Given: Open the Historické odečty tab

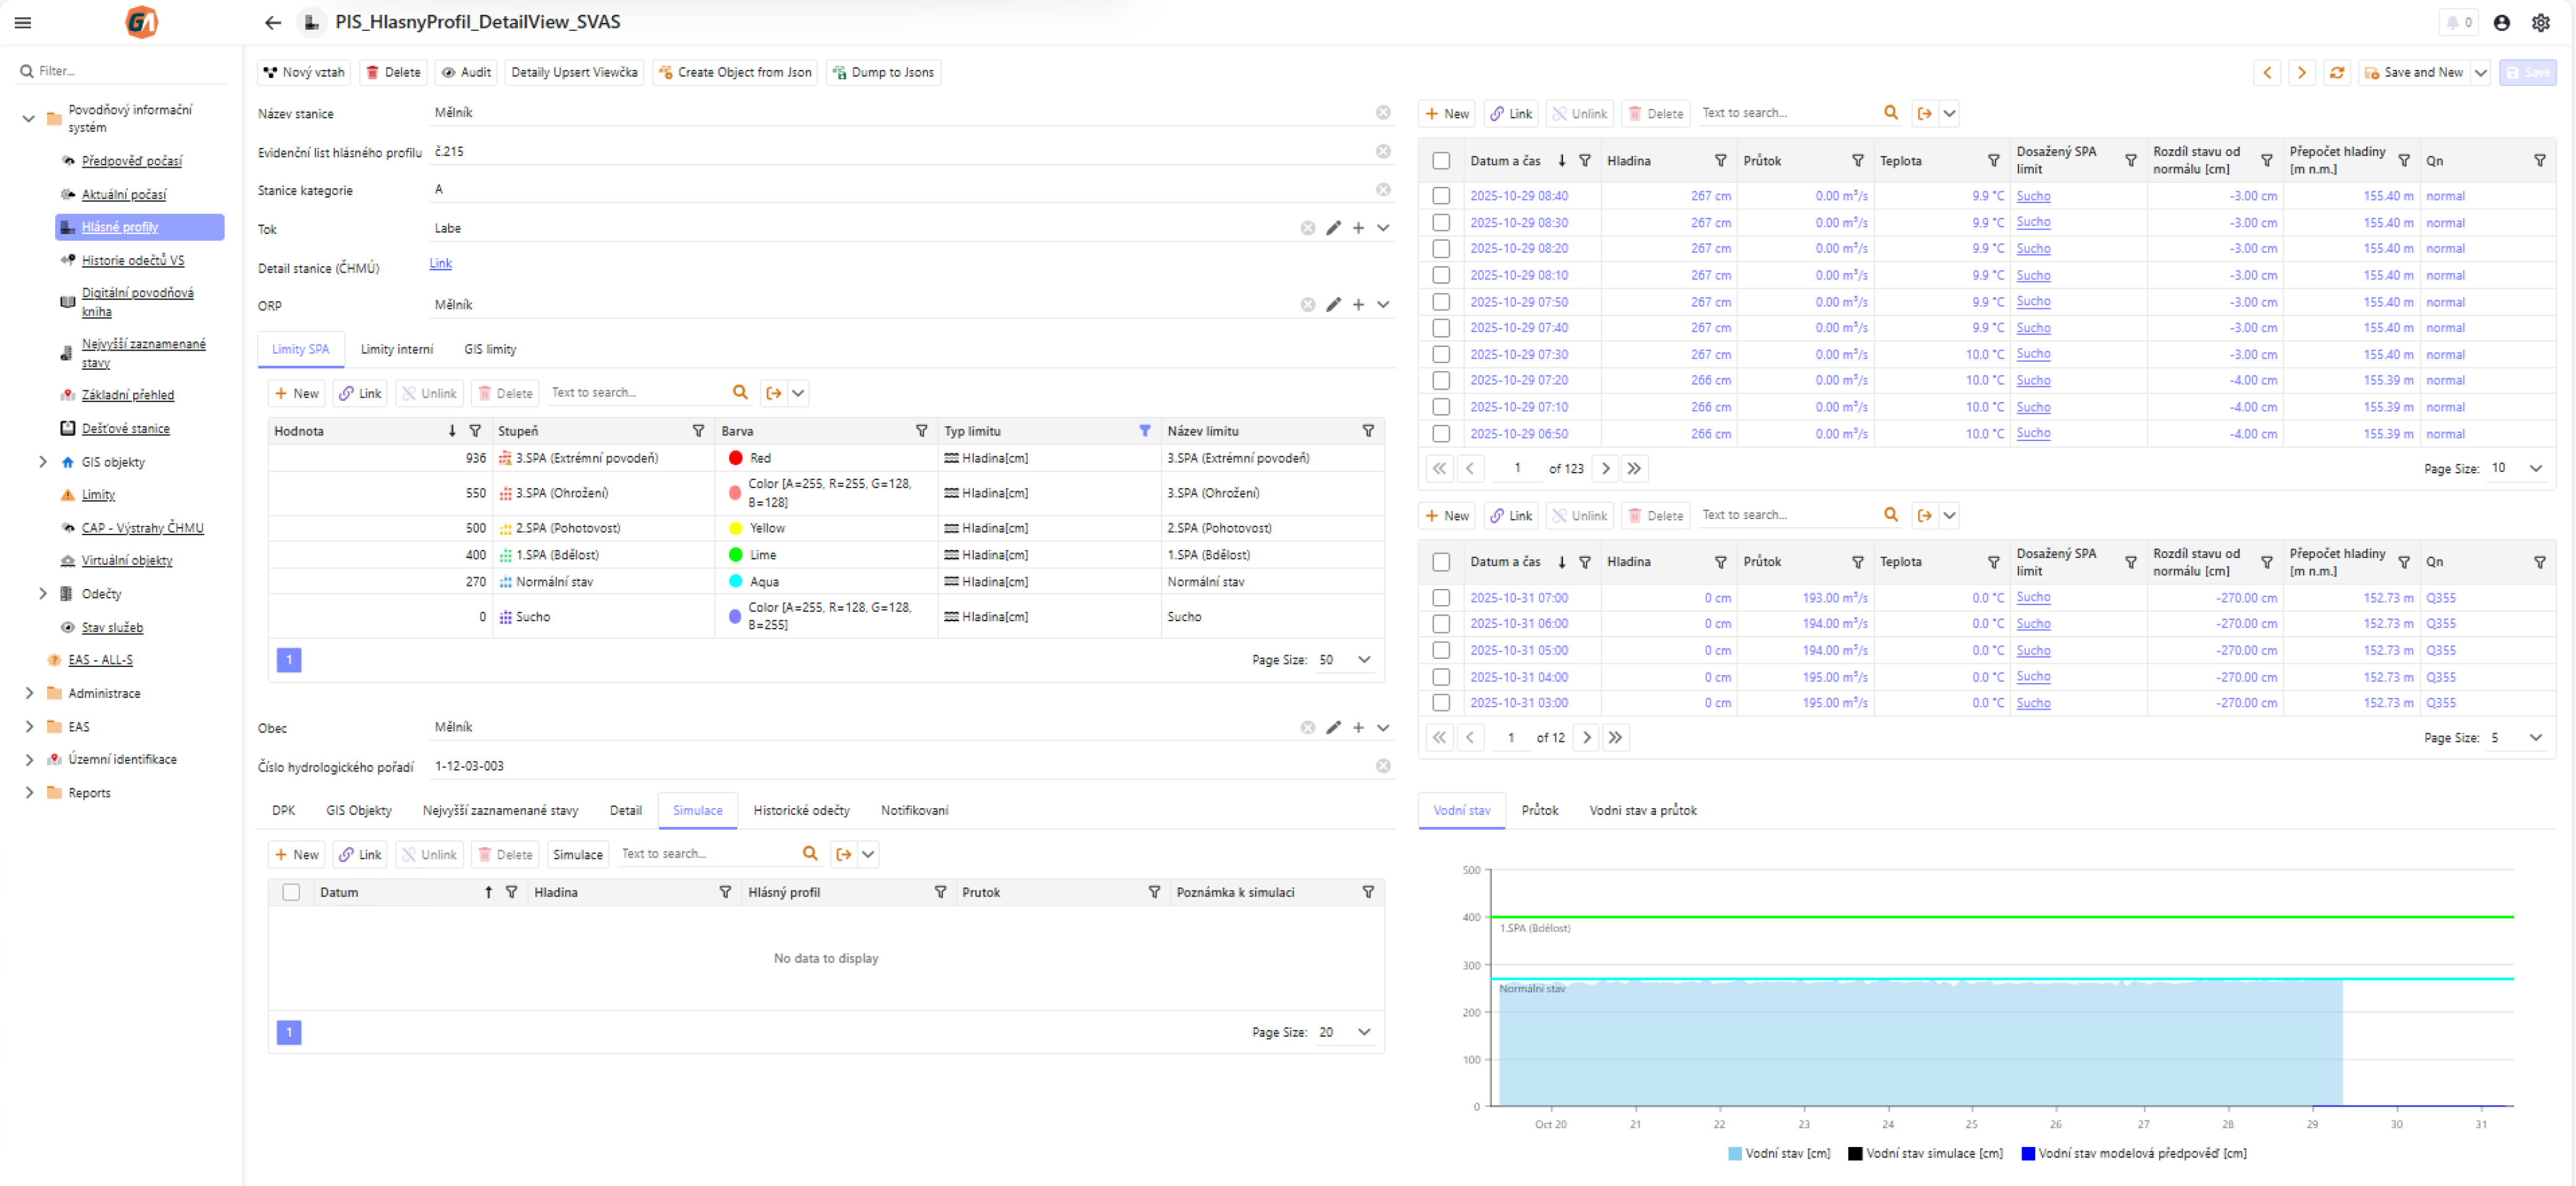Looking at the screenshot, I should [x=801, y=810].
